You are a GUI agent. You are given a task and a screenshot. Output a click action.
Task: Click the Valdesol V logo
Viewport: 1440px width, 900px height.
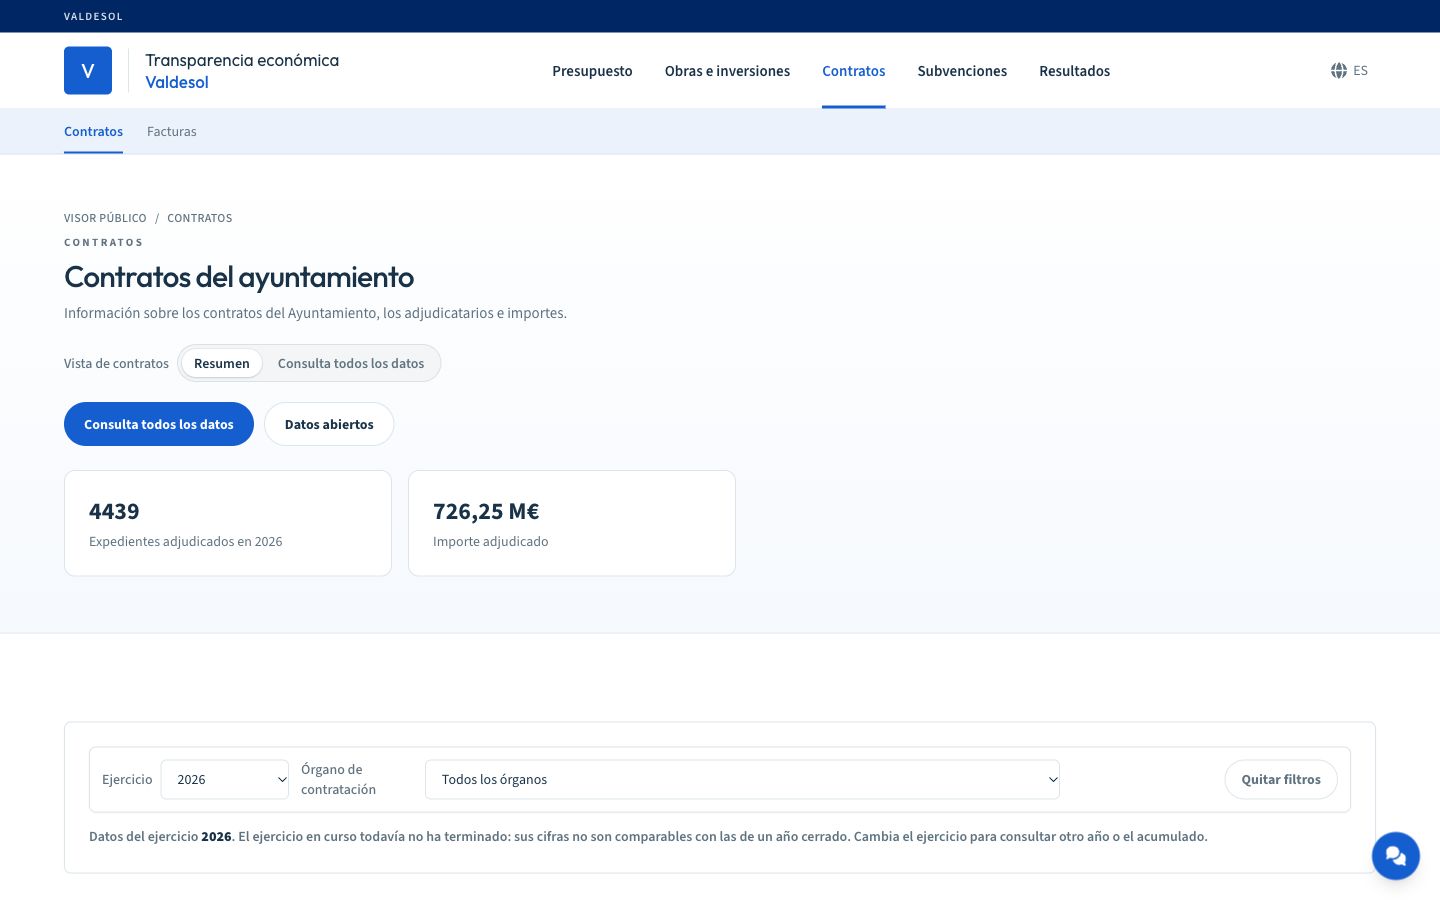coord(88,71)
